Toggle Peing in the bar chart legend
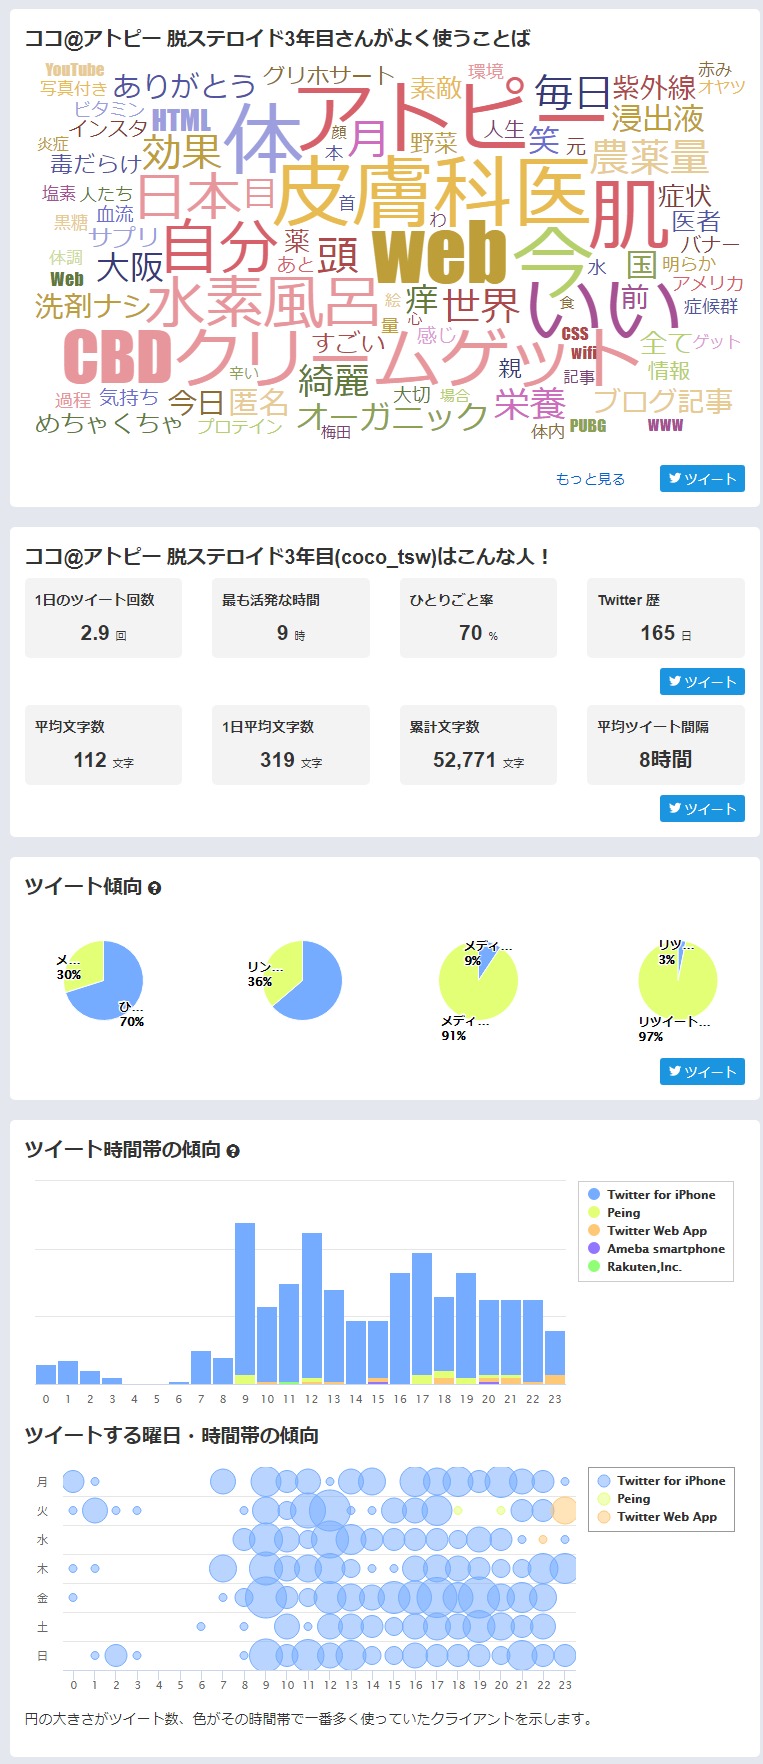This screenshot has height=1764, width=763. [x=614, y=1213]
